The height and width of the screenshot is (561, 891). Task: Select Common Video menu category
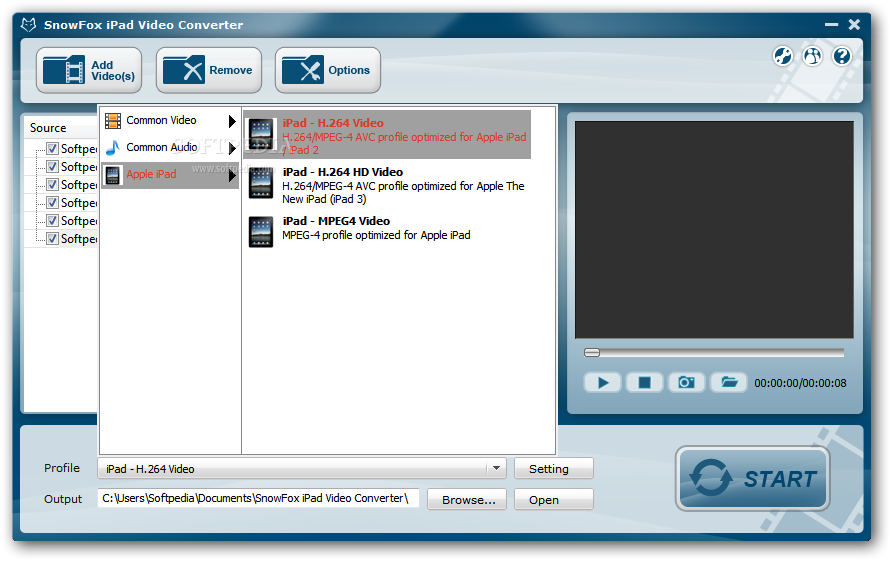[x=170, y=120]
